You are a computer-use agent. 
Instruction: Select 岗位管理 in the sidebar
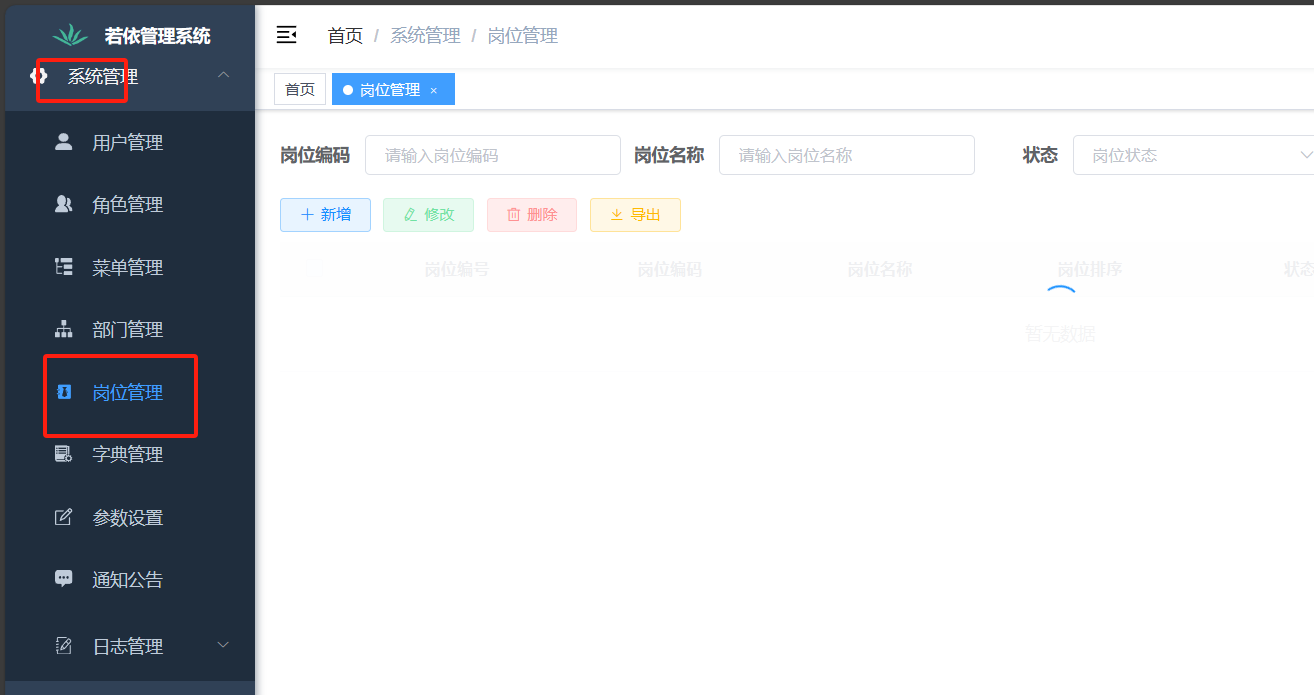tap(128, 392)
